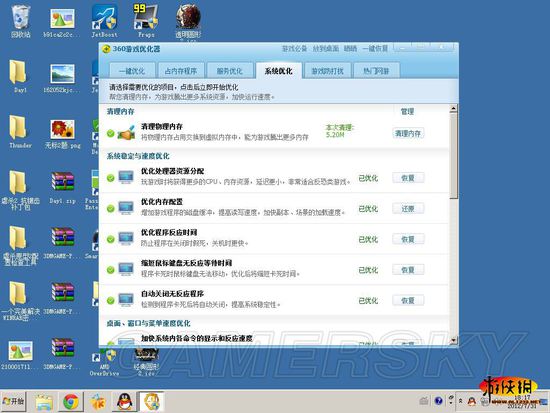Select the 系统优化 tab
Viewport: 550px width, 413px height.
(279, 71)
